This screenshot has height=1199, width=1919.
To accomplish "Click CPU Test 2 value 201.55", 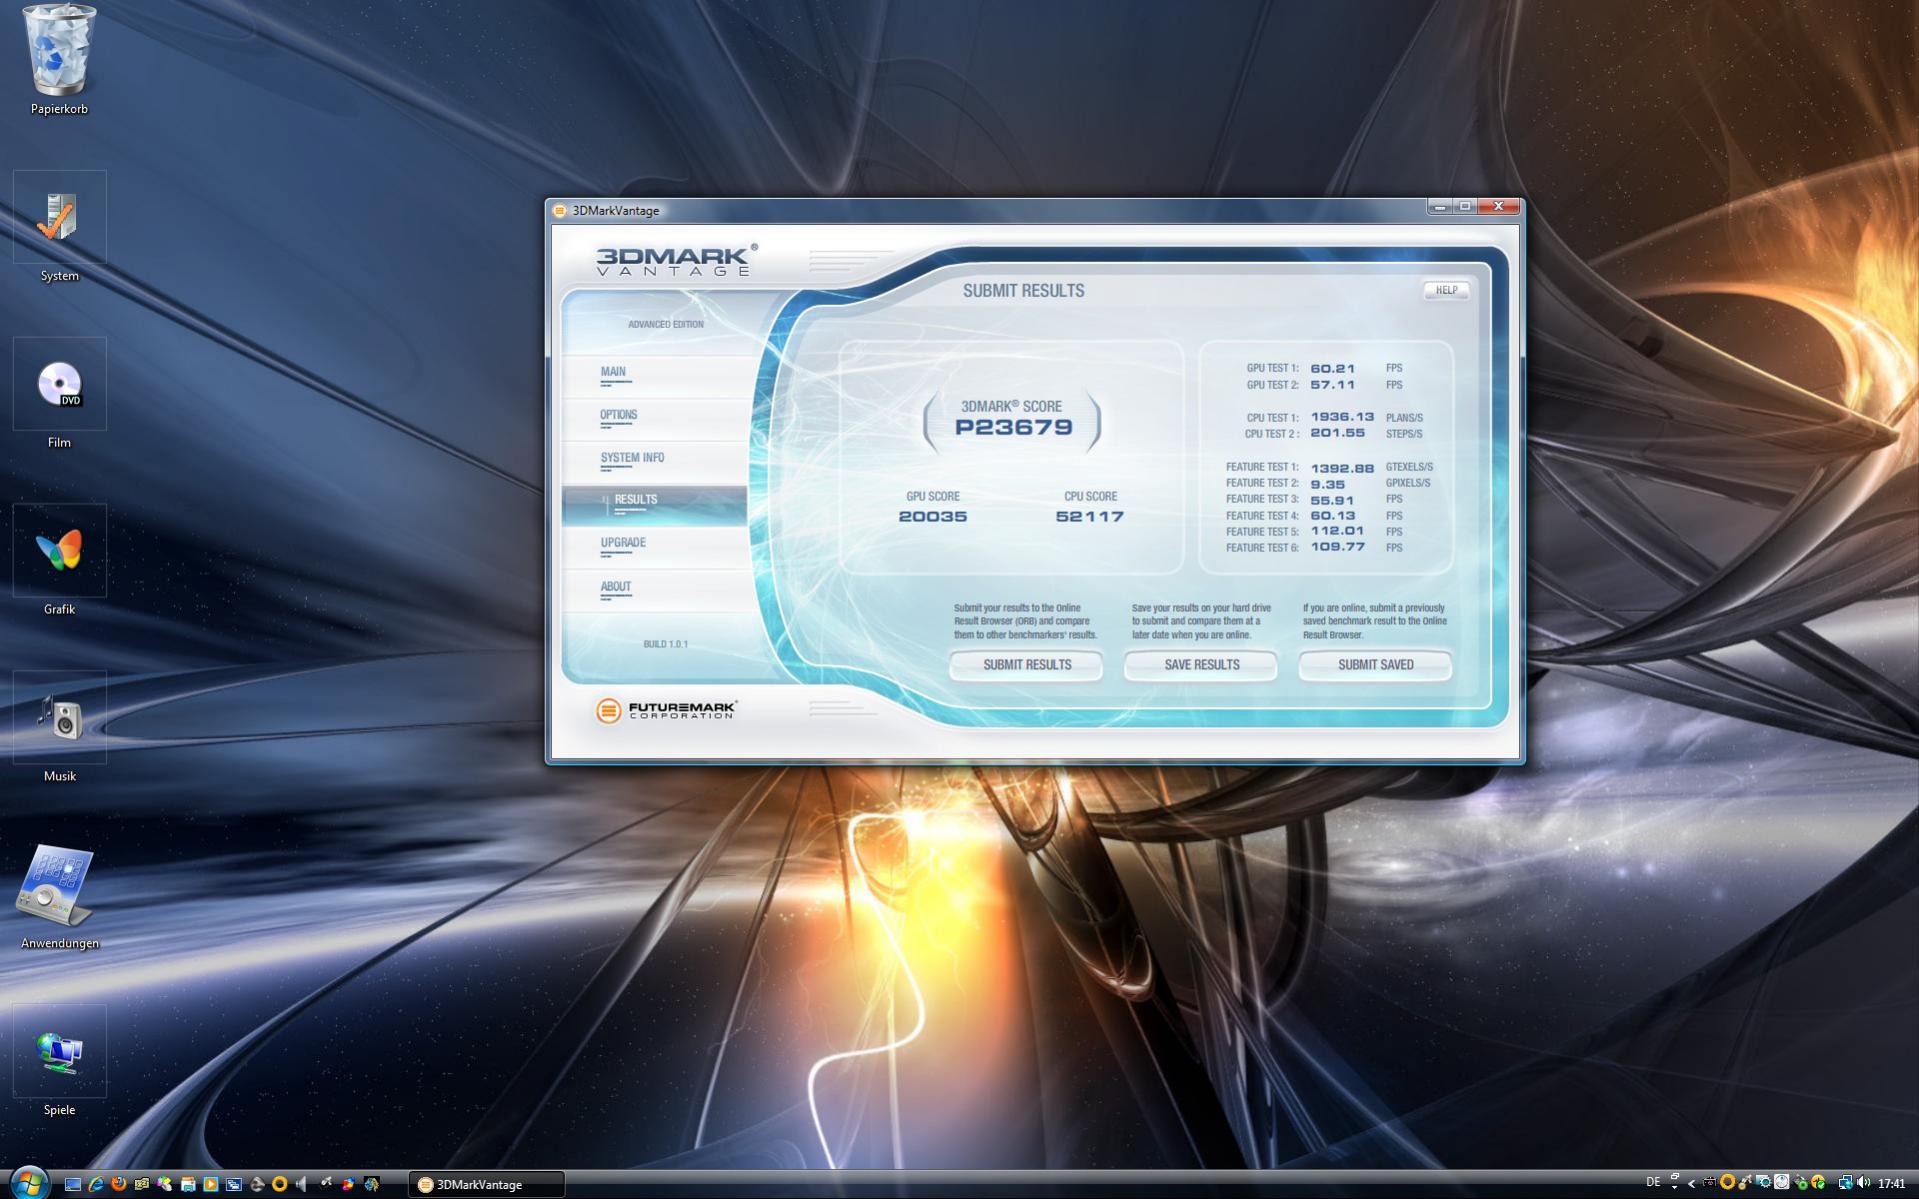I will tap(1337, 433).
